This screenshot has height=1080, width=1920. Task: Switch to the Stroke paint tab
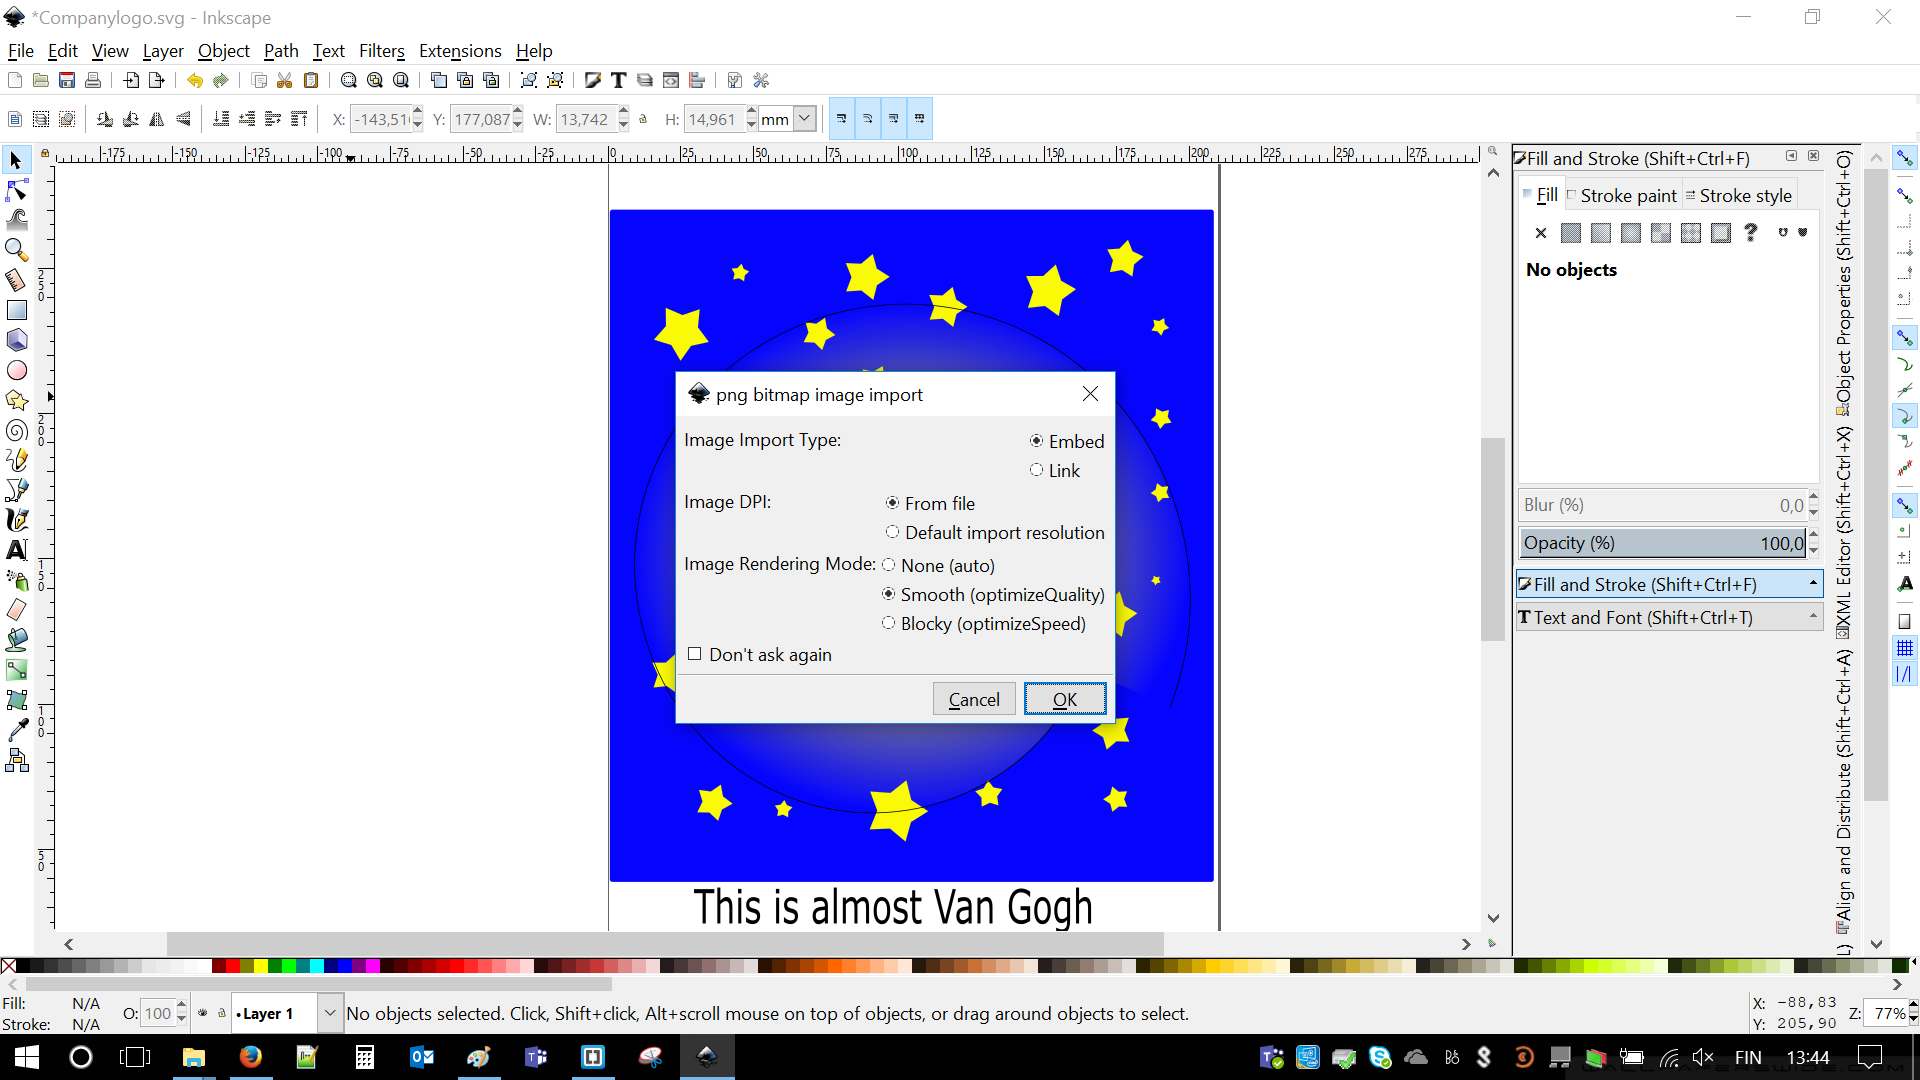(x=1622, y=195)
